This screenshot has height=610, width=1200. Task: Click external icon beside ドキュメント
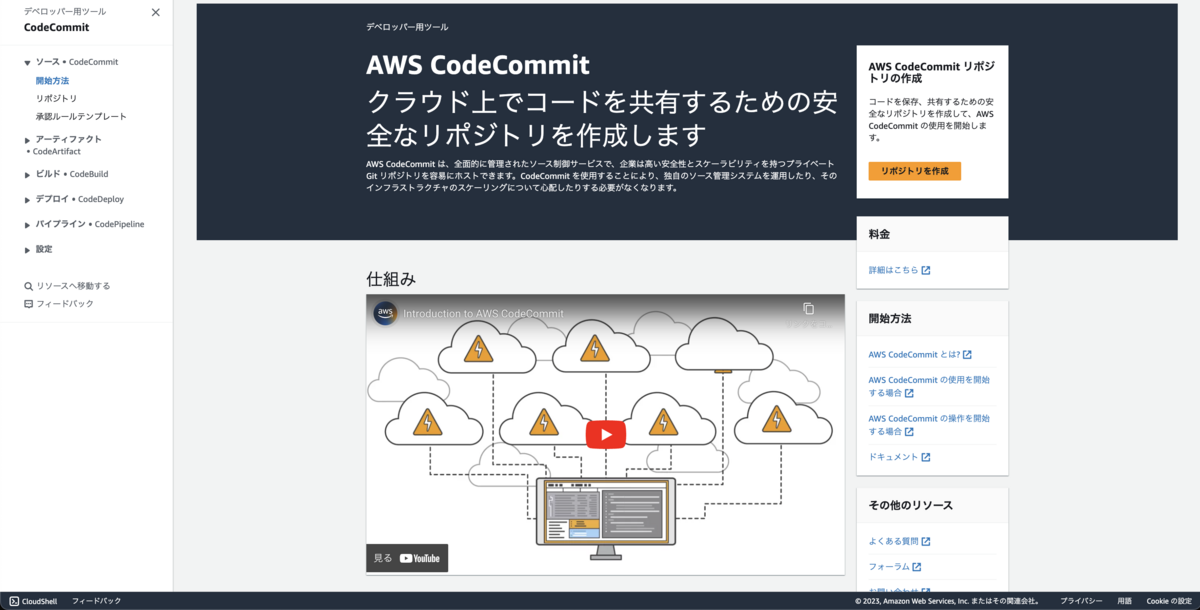[x=926, y=457]
